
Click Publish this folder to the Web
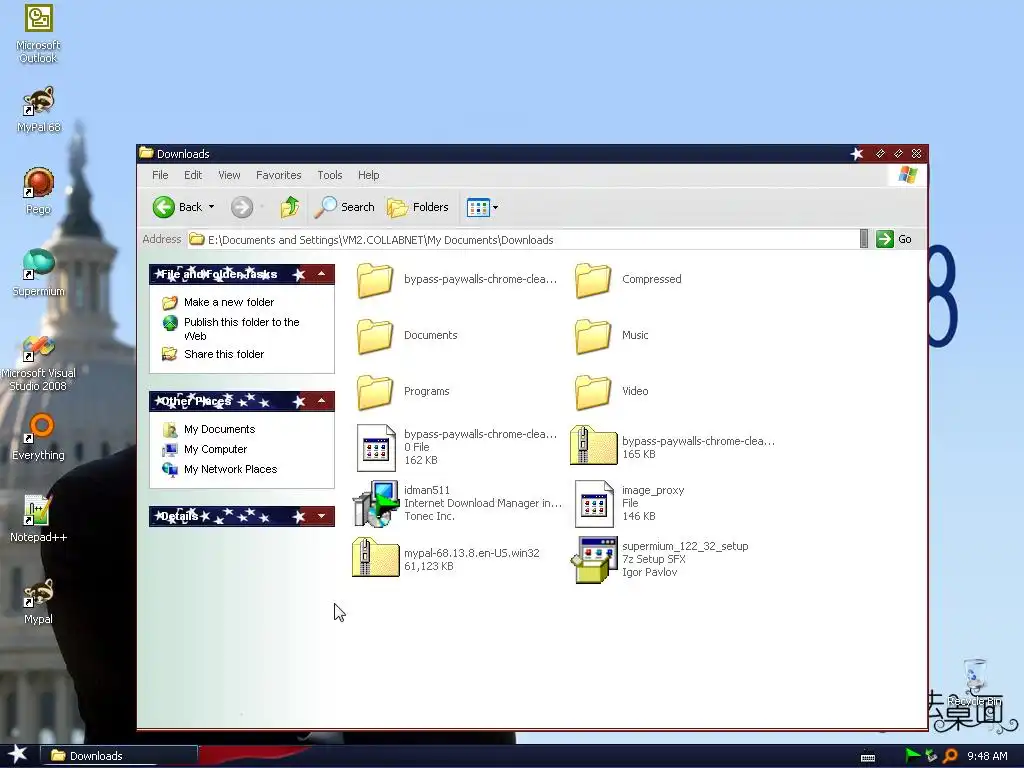click(231, 328)
